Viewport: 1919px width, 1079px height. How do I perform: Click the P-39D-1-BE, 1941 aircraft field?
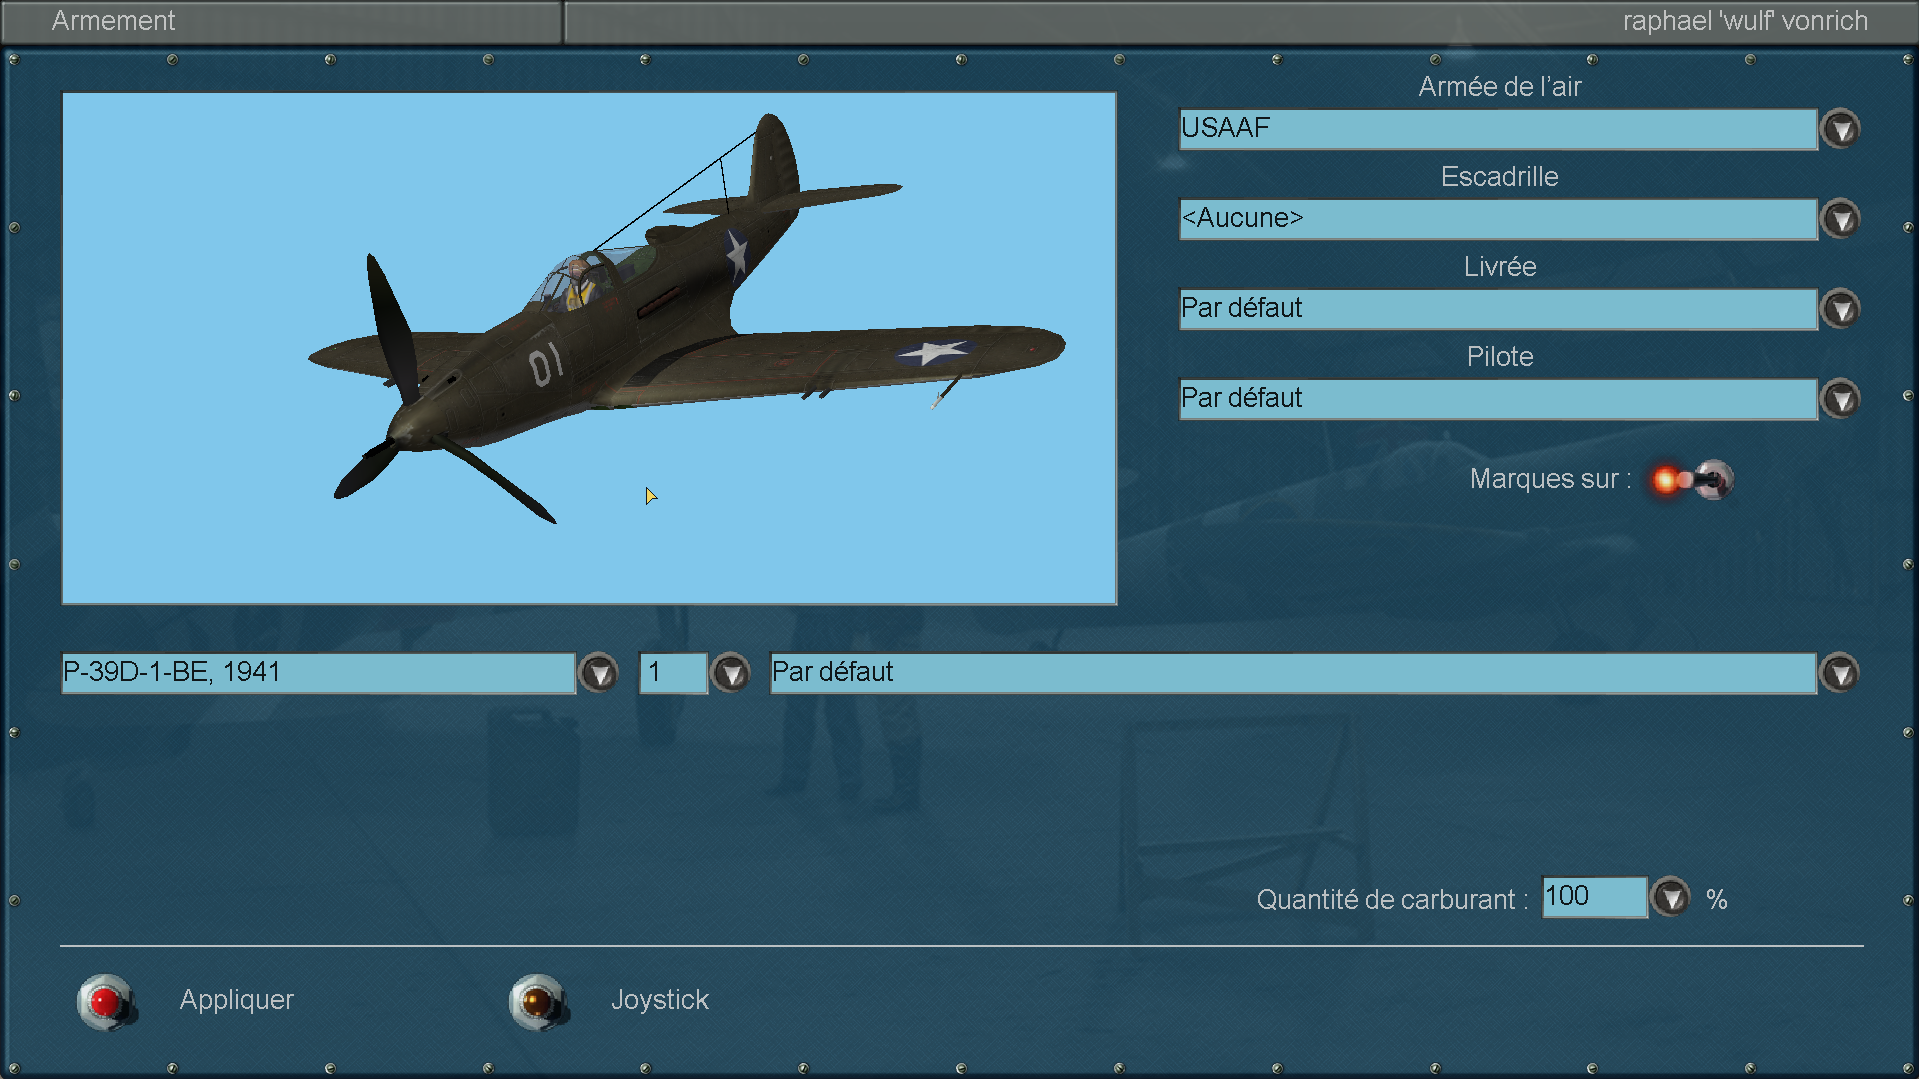coord(318,673)
